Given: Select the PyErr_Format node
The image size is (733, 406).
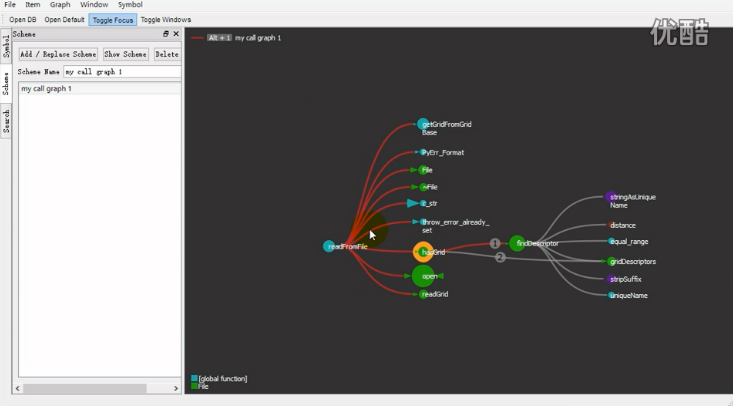Looking at the screenshot, I should (423, 152).
